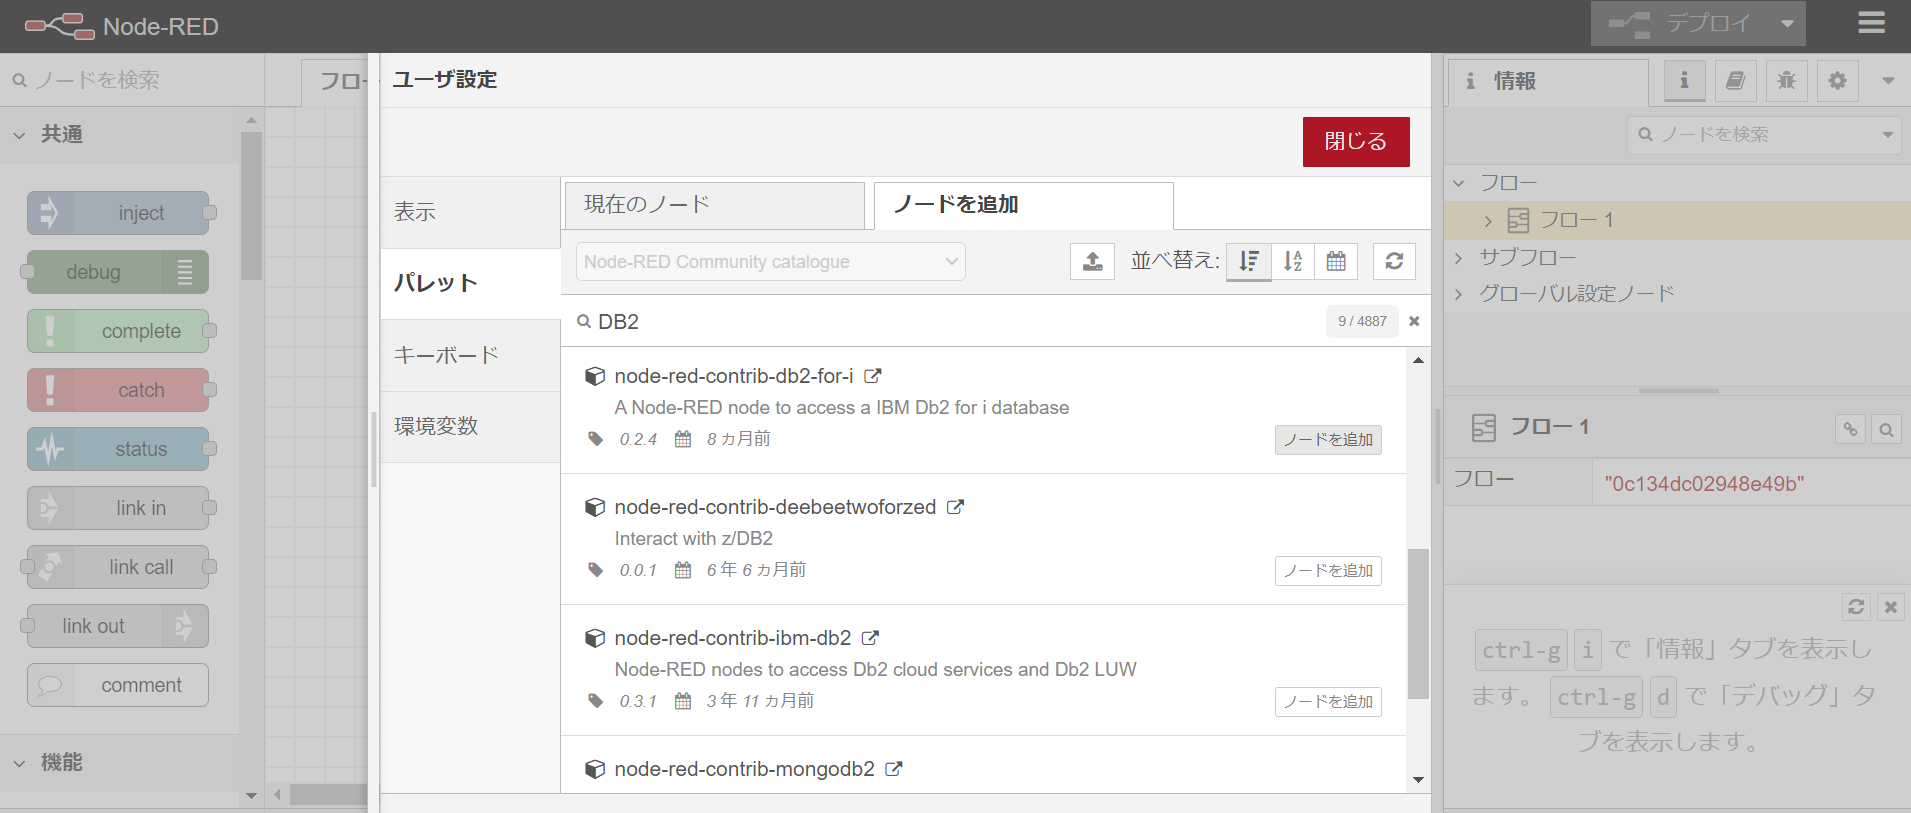Refresh the tips box
The width and height of the screenshot is (1911, 813).
tap(1856, 607)
